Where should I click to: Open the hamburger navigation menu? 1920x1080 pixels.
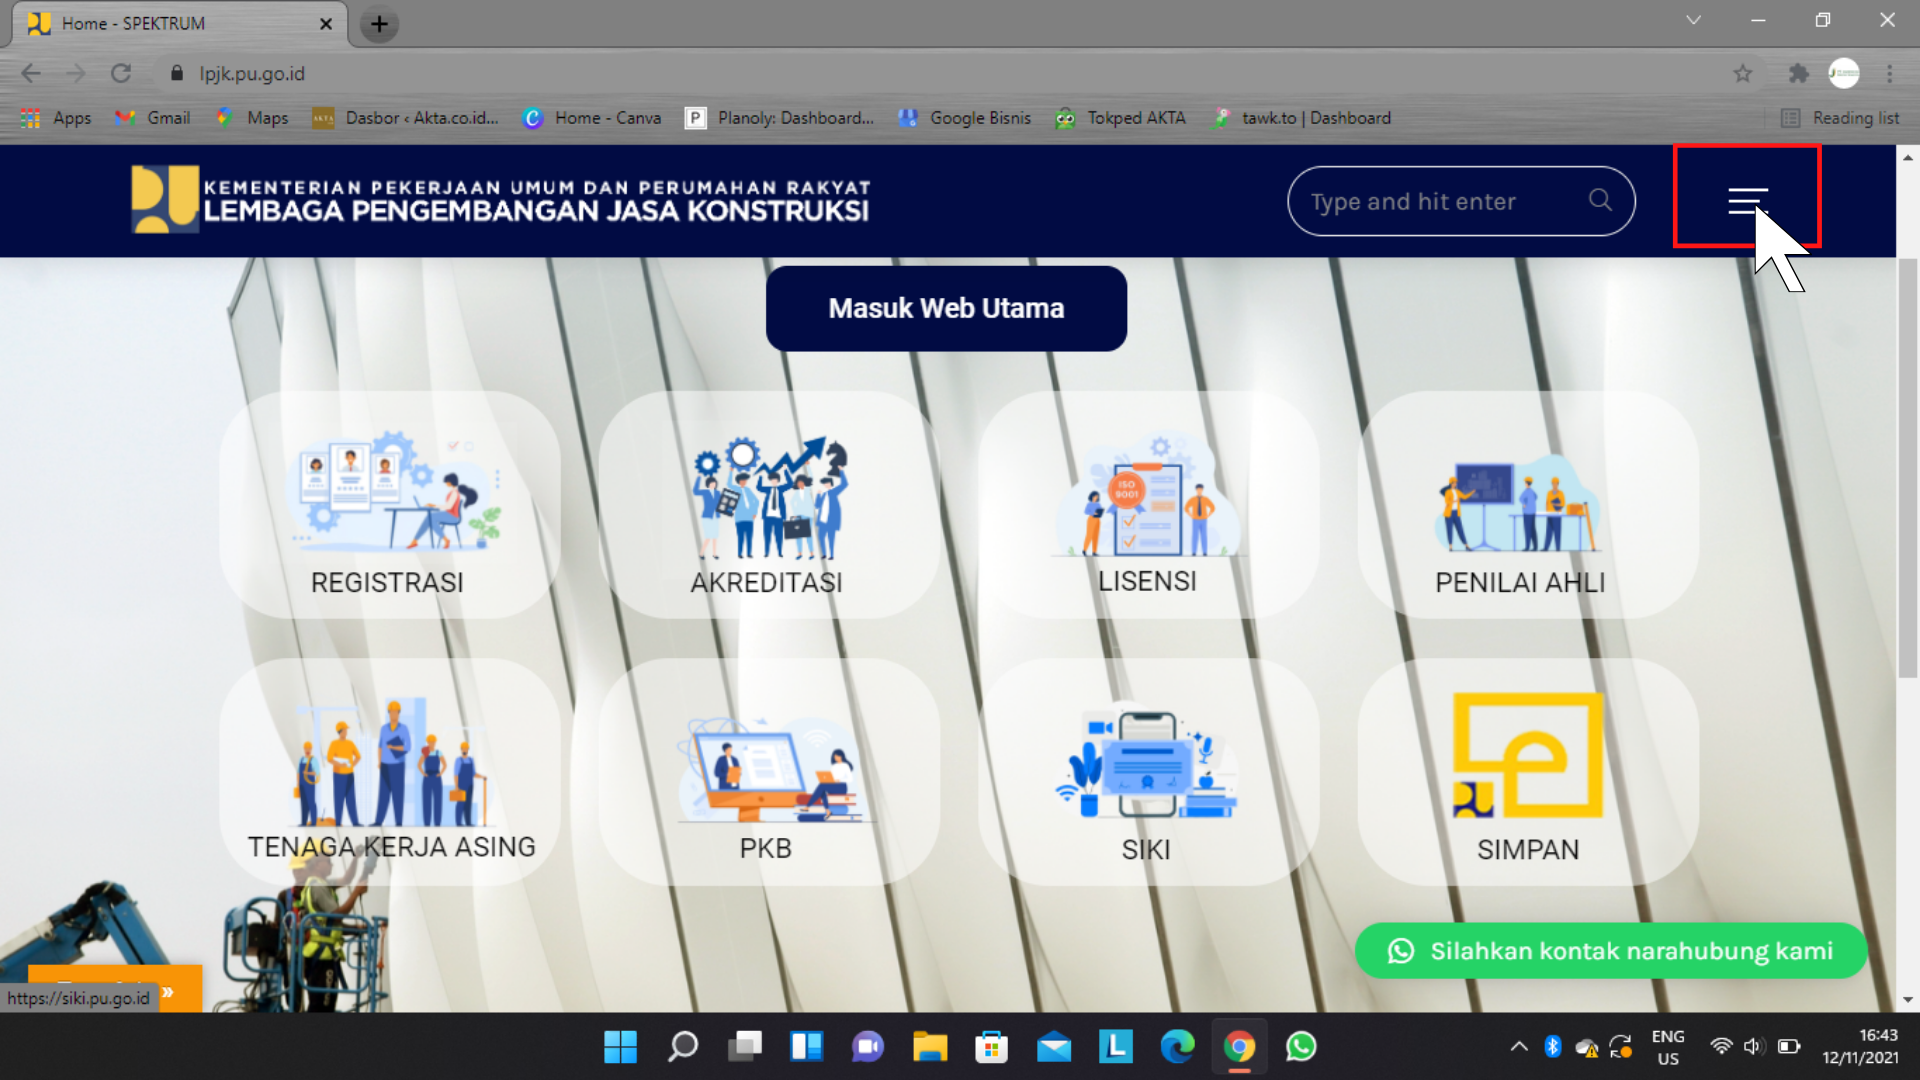click(1746, 200)
